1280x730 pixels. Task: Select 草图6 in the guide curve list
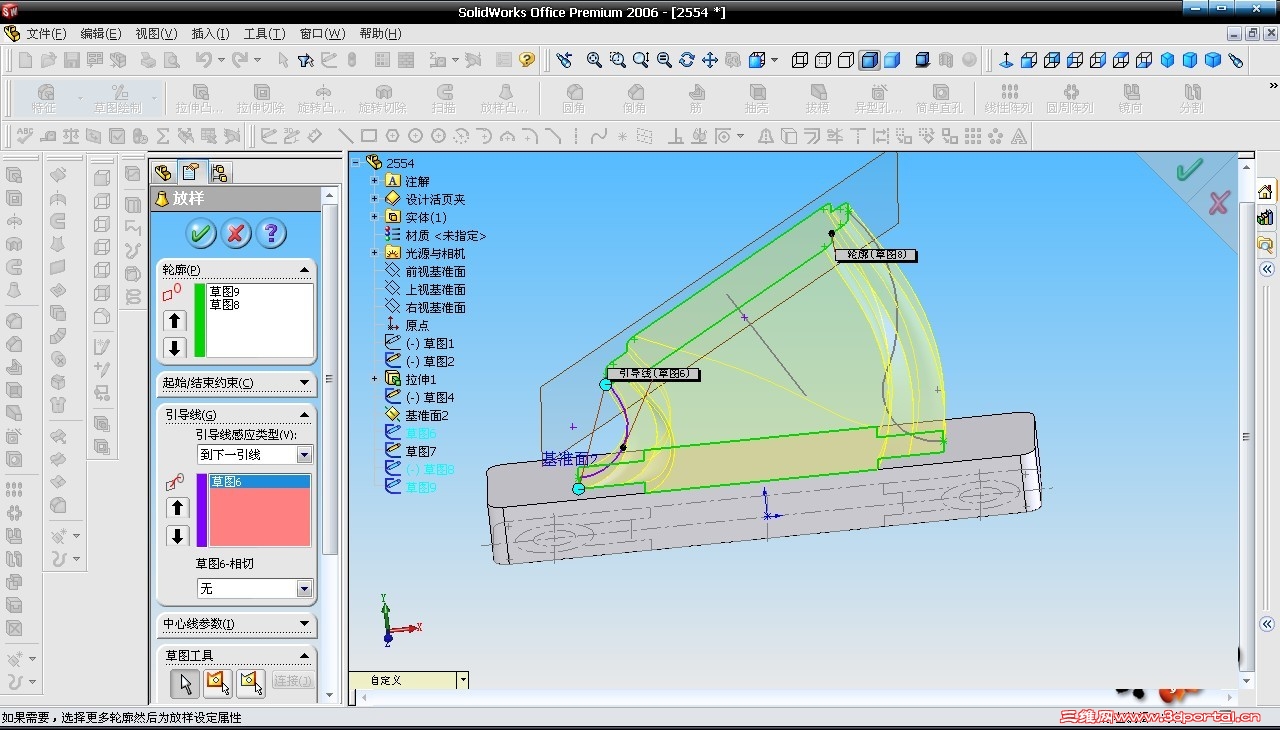coord(260,482)
